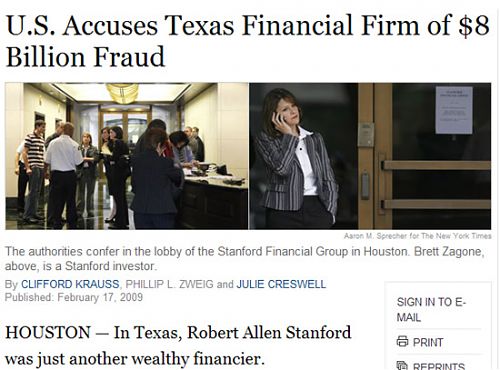
Task: Enlarge photo of woman on phone
Action: coord(370,156)
